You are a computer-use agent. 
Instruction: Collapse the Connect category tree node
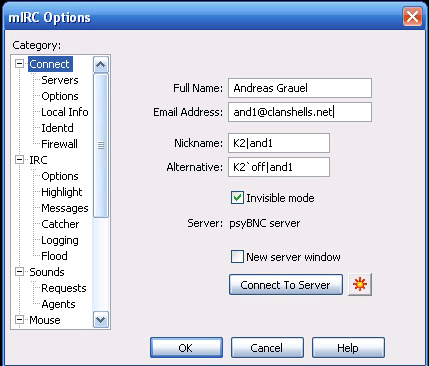pyautogui.click(x=20, y=64)
